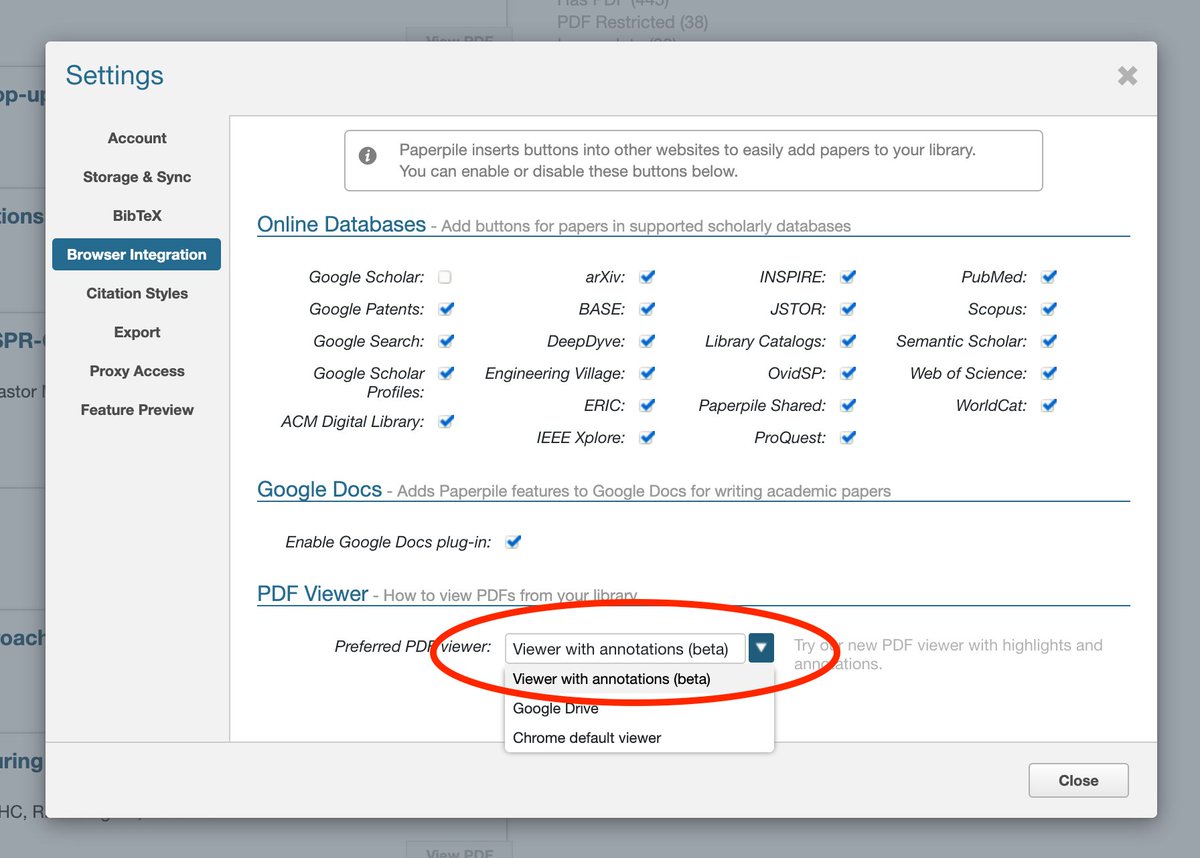Uncheck the Scopus checkbox
The width and height of the screenshot is (1200, 858).
(x=1049, y=309)
